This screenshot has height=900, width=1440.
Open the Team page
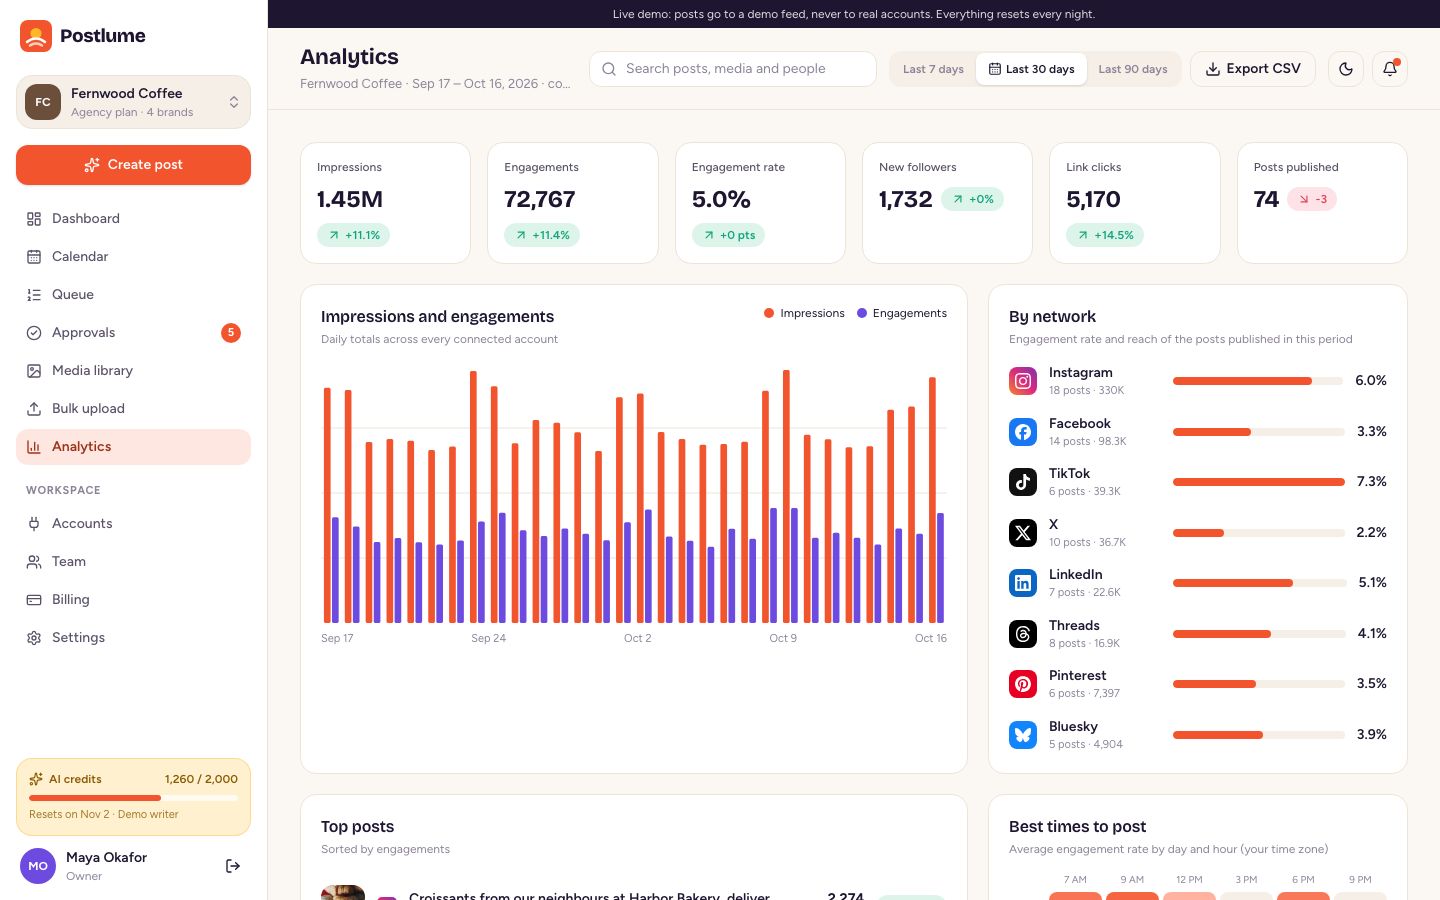point(133,562)
